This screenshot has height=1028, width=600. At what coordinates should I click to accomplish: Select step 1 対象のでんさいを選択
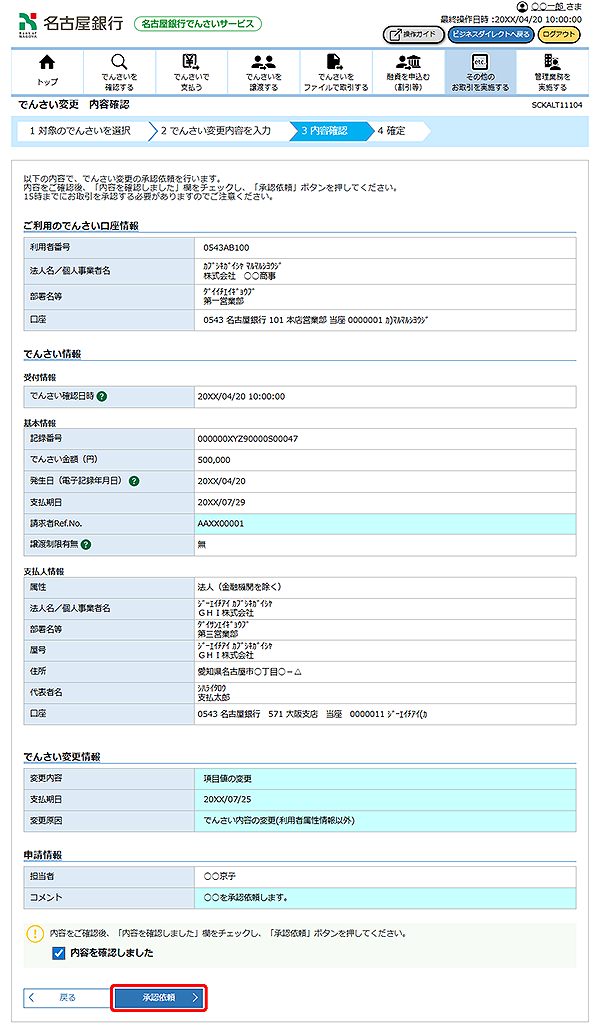(x=79, y=130)
